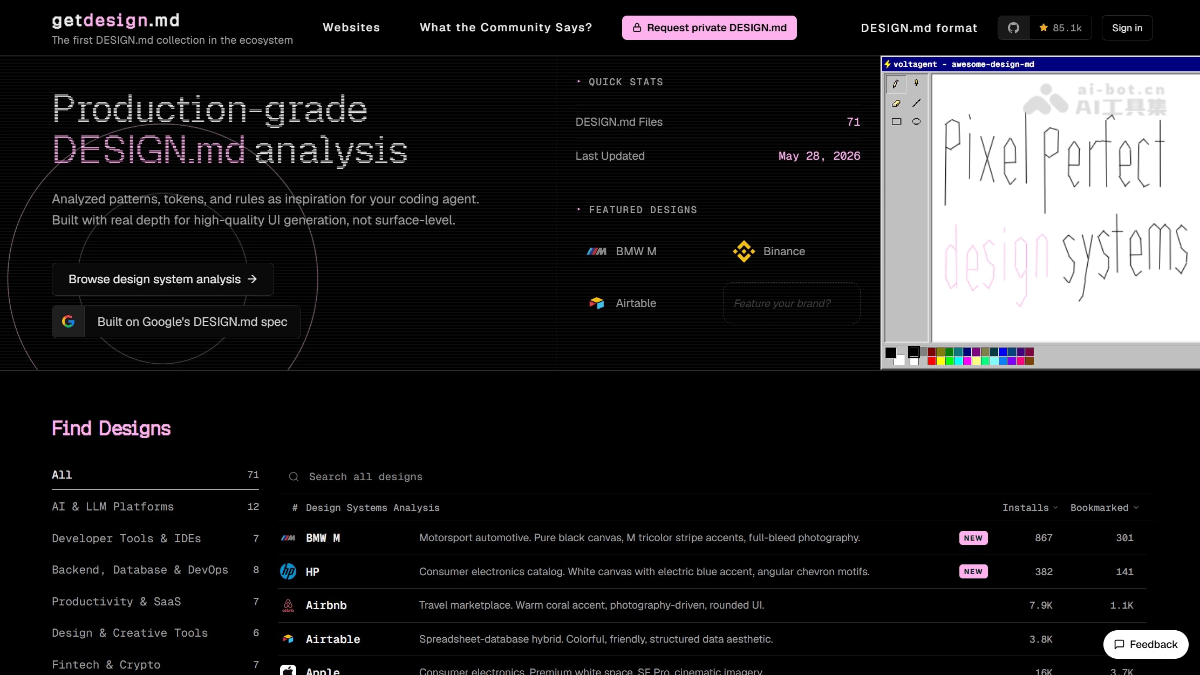This screenshot has width=1200, height=675.
Task: Click the getdesign.md site logo
Action: tap(116, 20)
